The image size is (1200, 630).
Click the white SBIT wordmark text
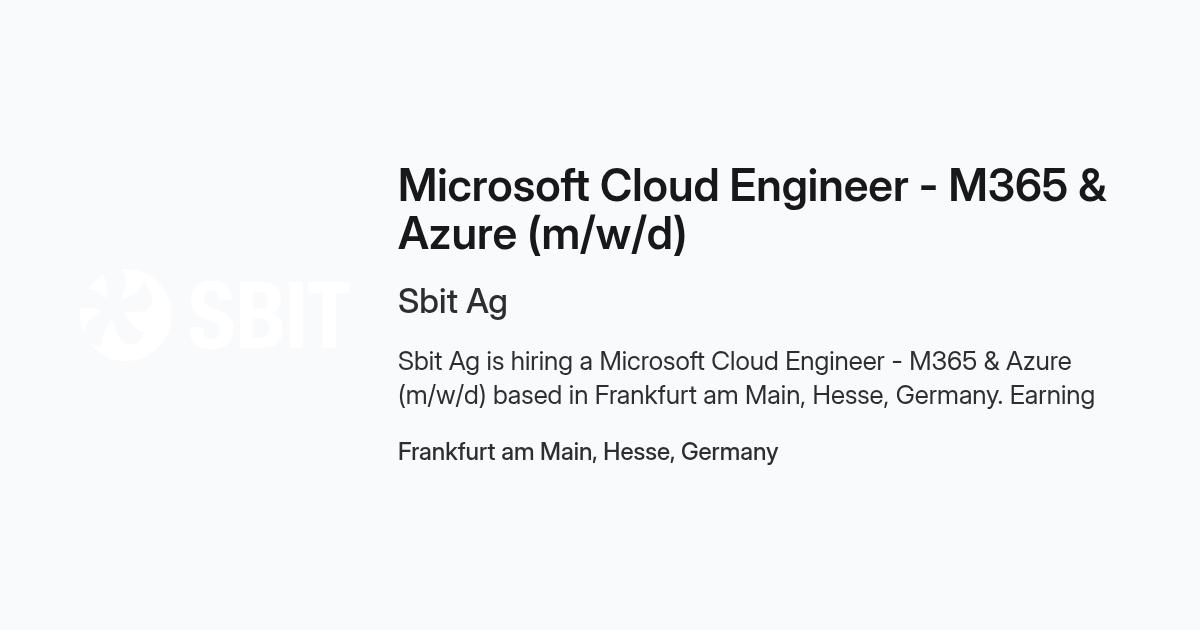[x=269, y=315]
